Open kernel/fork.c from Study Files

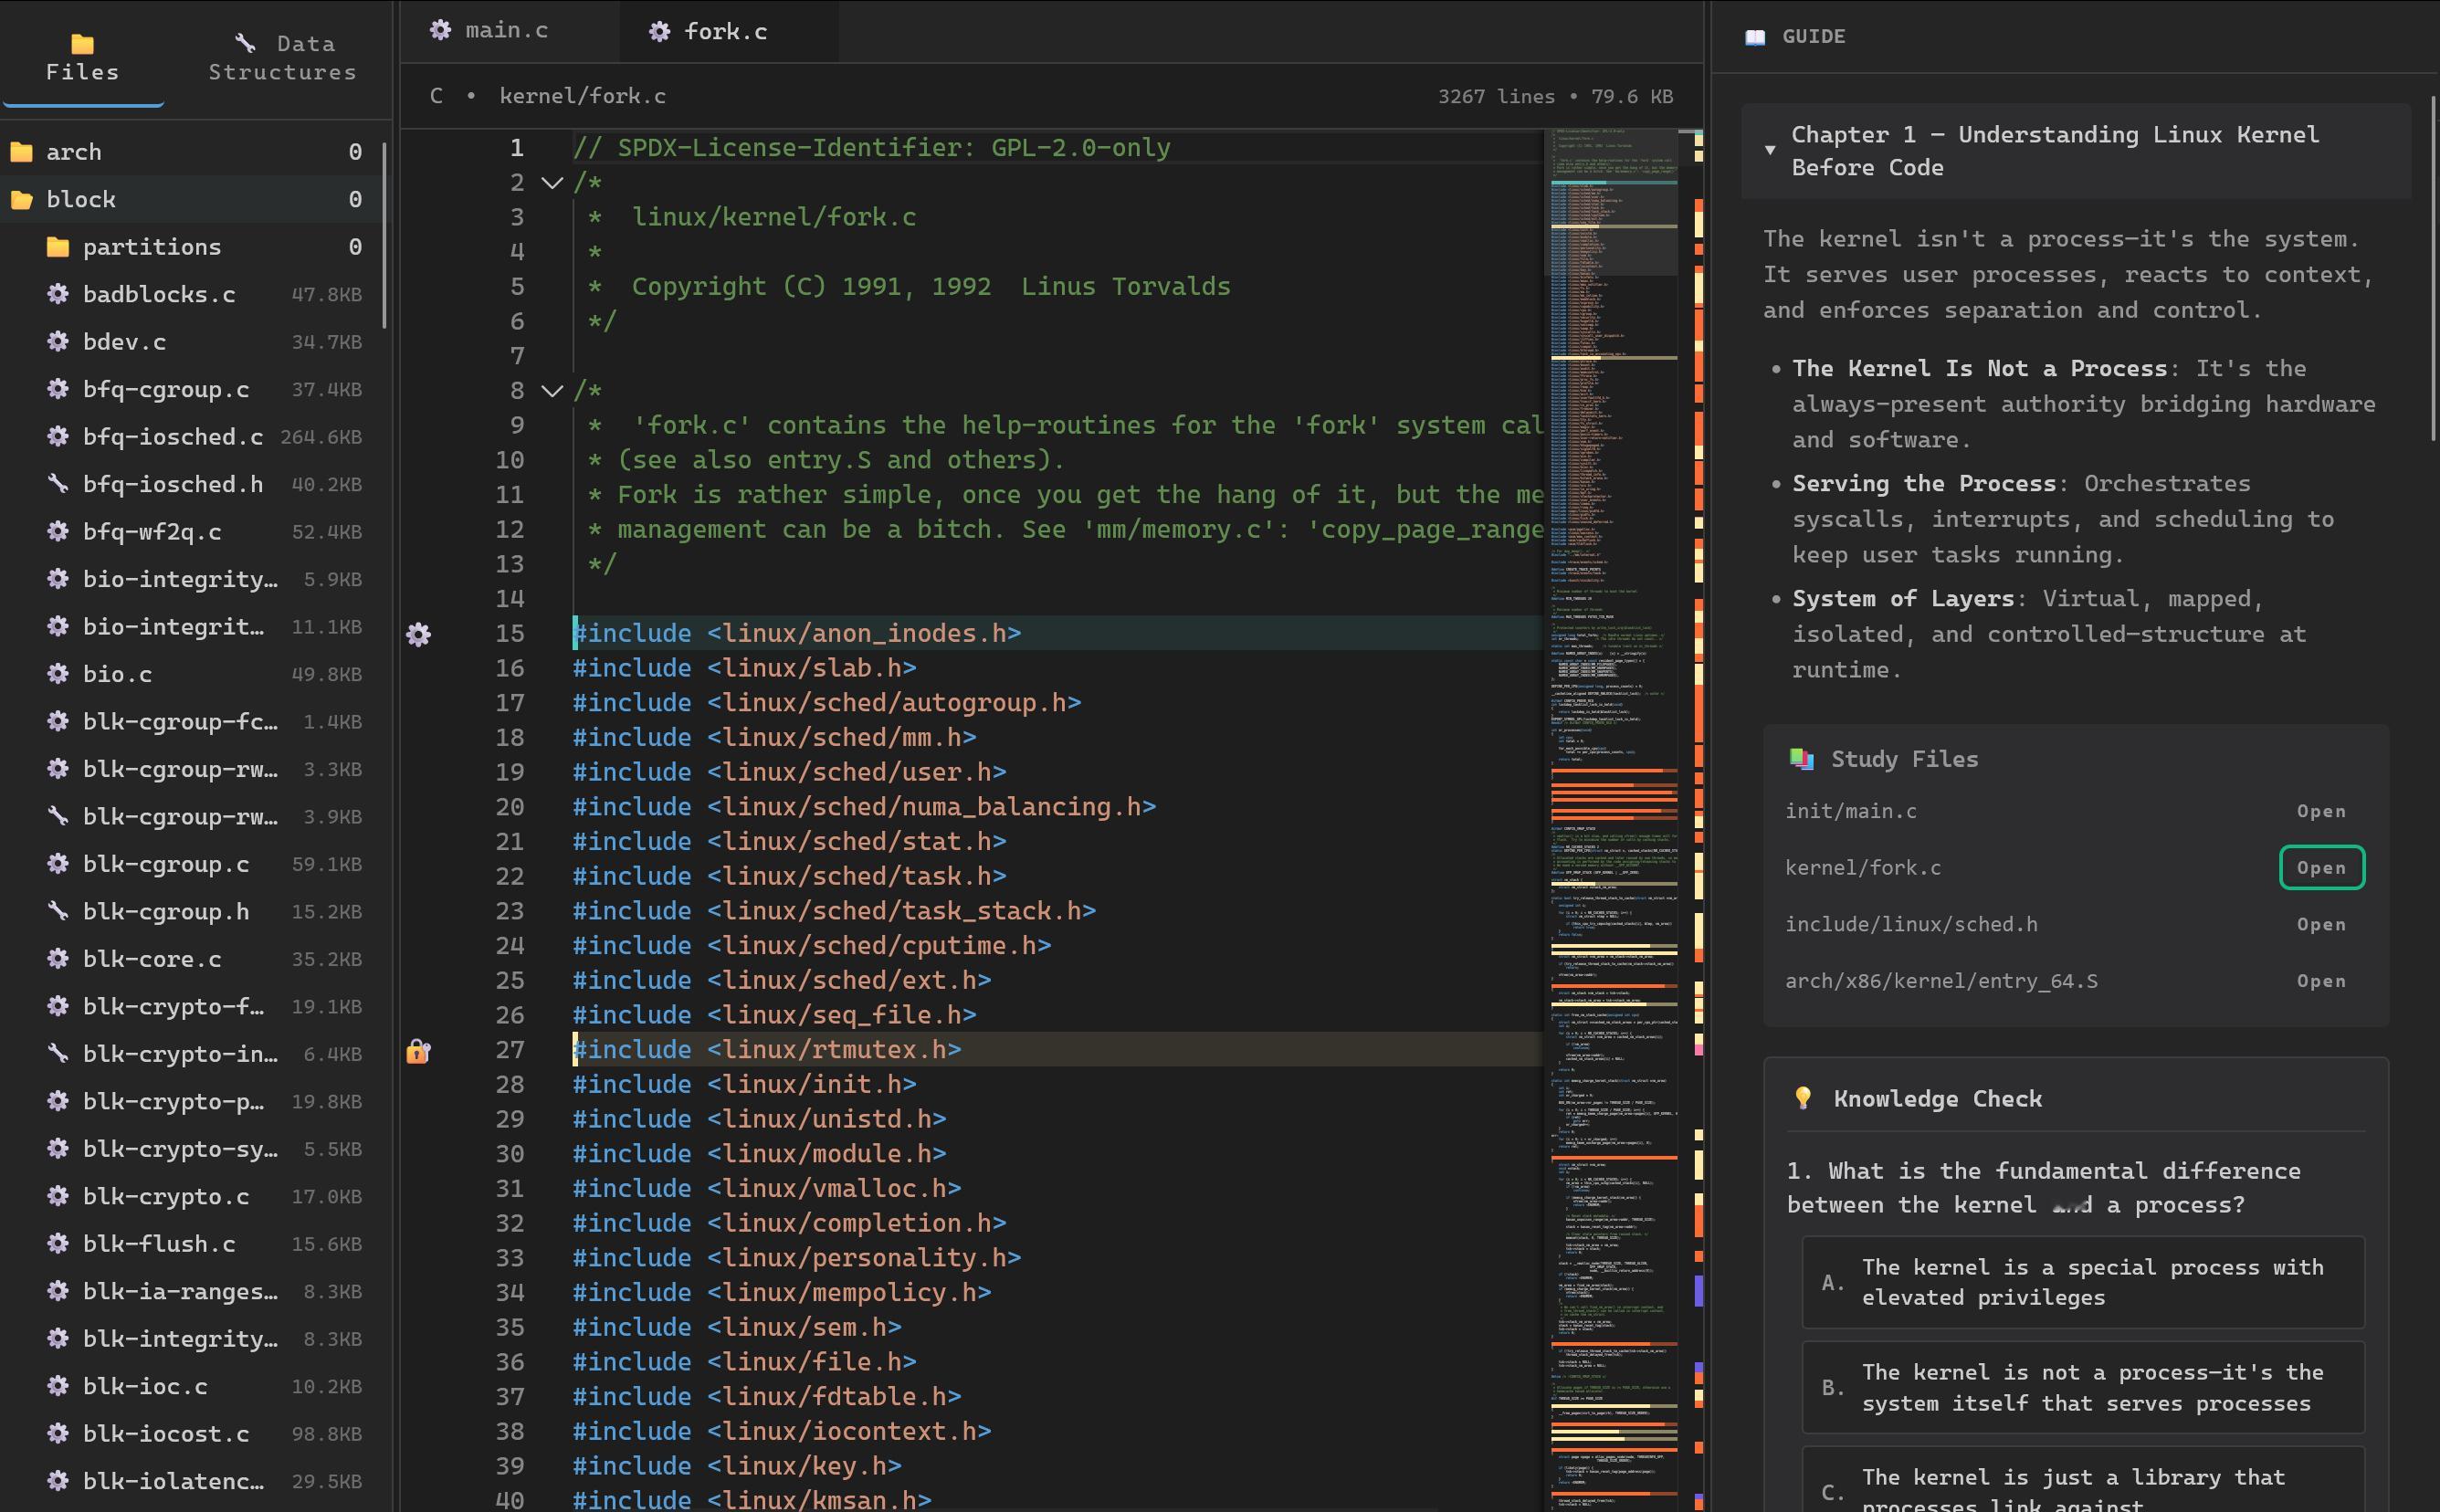[2320, 867]
